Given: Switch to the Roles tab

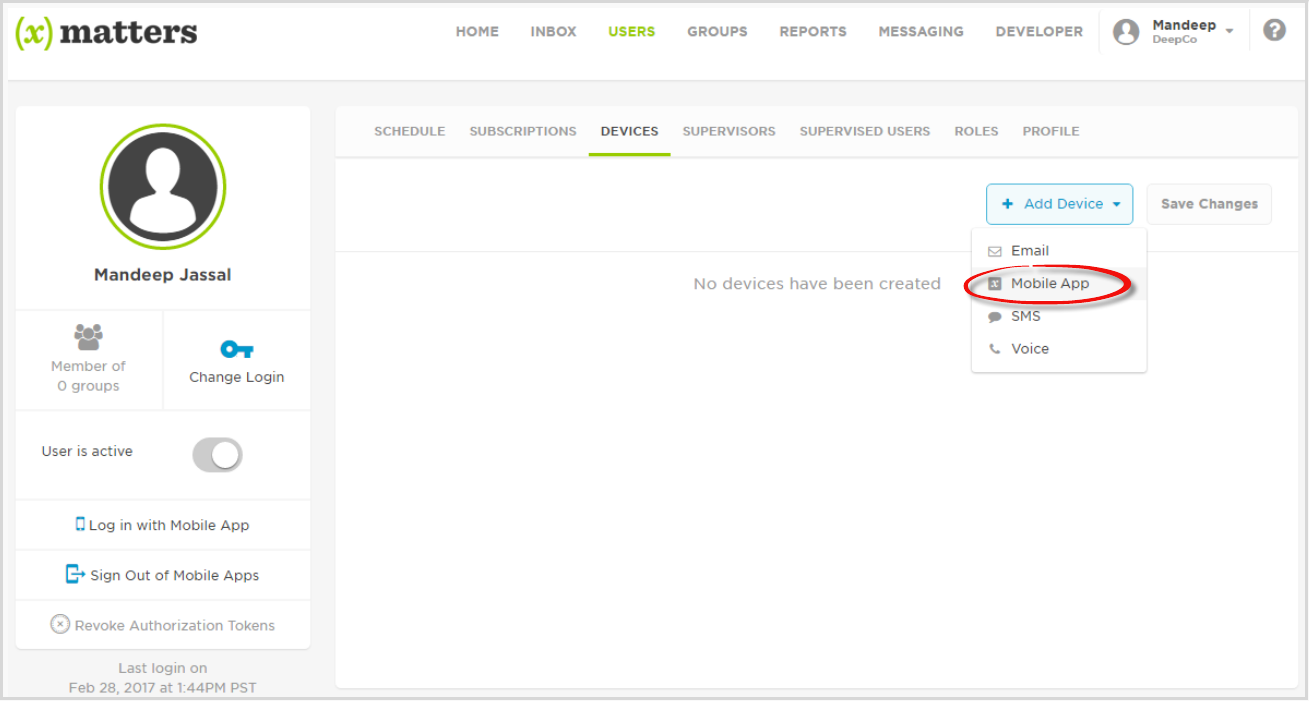Looking at the screenshot, I should pos(977,131).
